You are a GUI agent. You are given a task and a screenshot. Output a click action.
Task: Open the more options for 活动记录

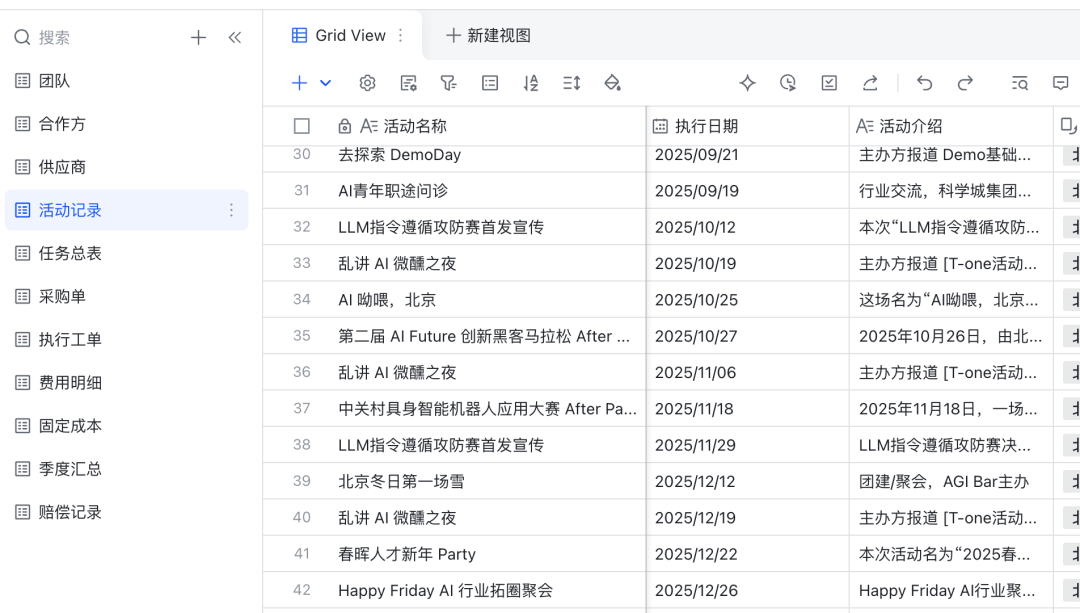[231, 210]
